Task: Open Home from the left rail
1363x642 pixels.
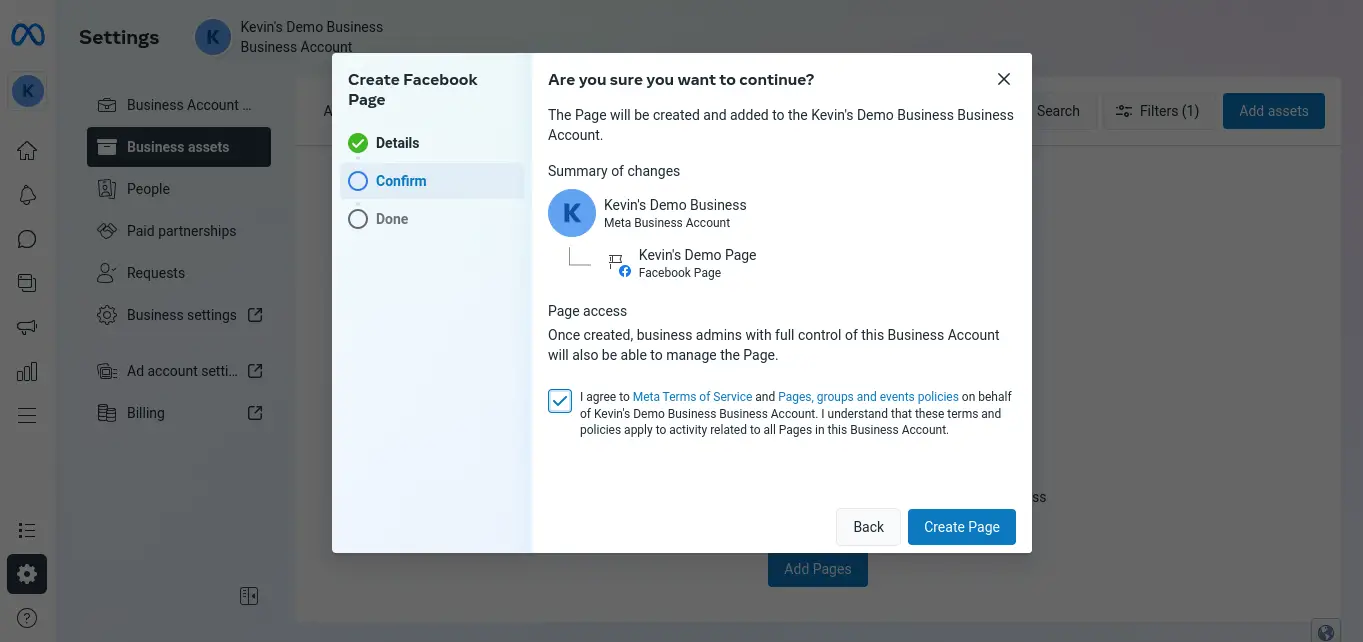Action: point(27,151)
